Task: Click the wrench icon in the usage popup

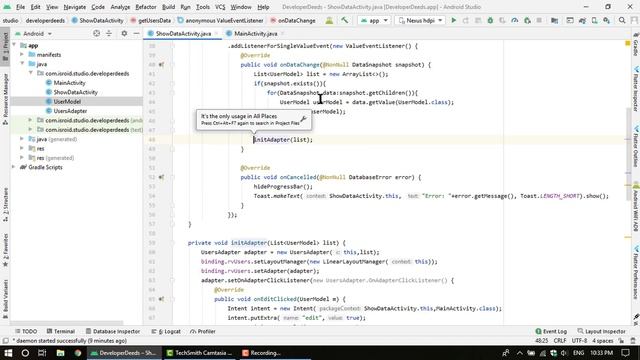Action: tap(303, 119)
